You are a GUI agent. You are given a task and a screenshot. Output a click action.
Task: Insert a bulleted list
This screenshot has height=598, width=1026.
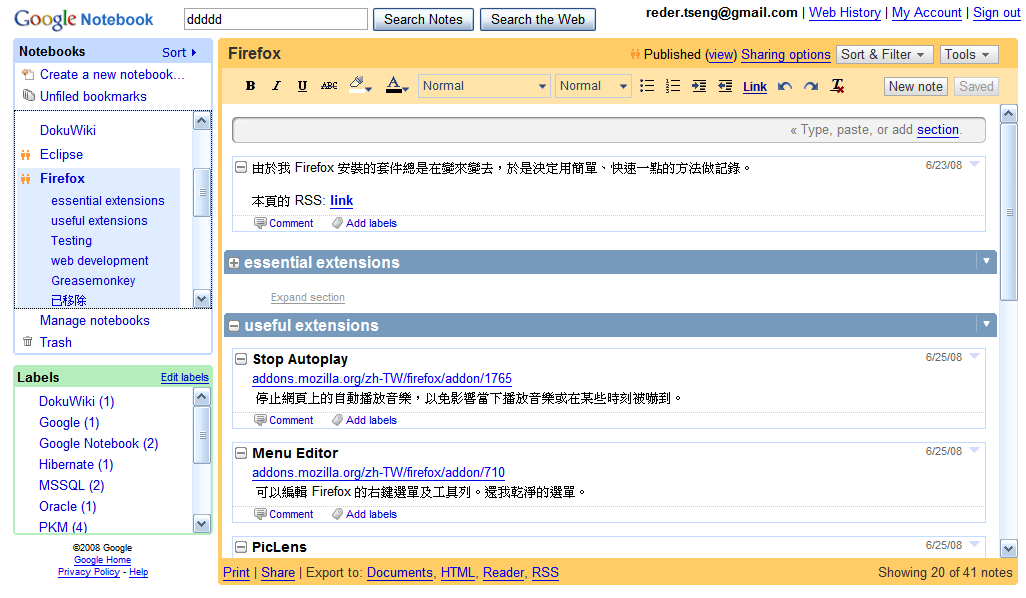tap(646, 86)
